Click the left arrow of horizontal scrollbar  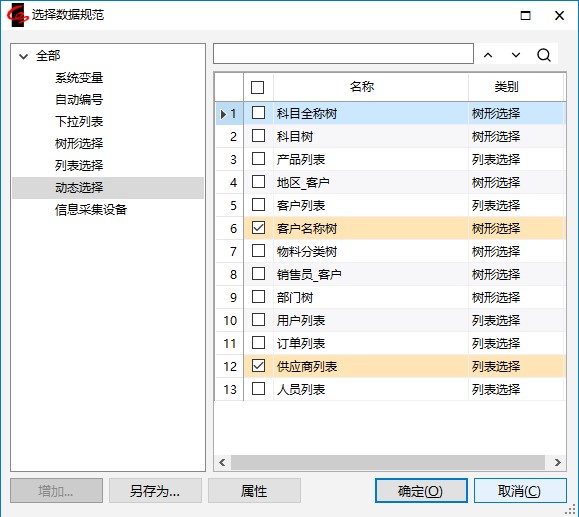(x=222, y=462)
